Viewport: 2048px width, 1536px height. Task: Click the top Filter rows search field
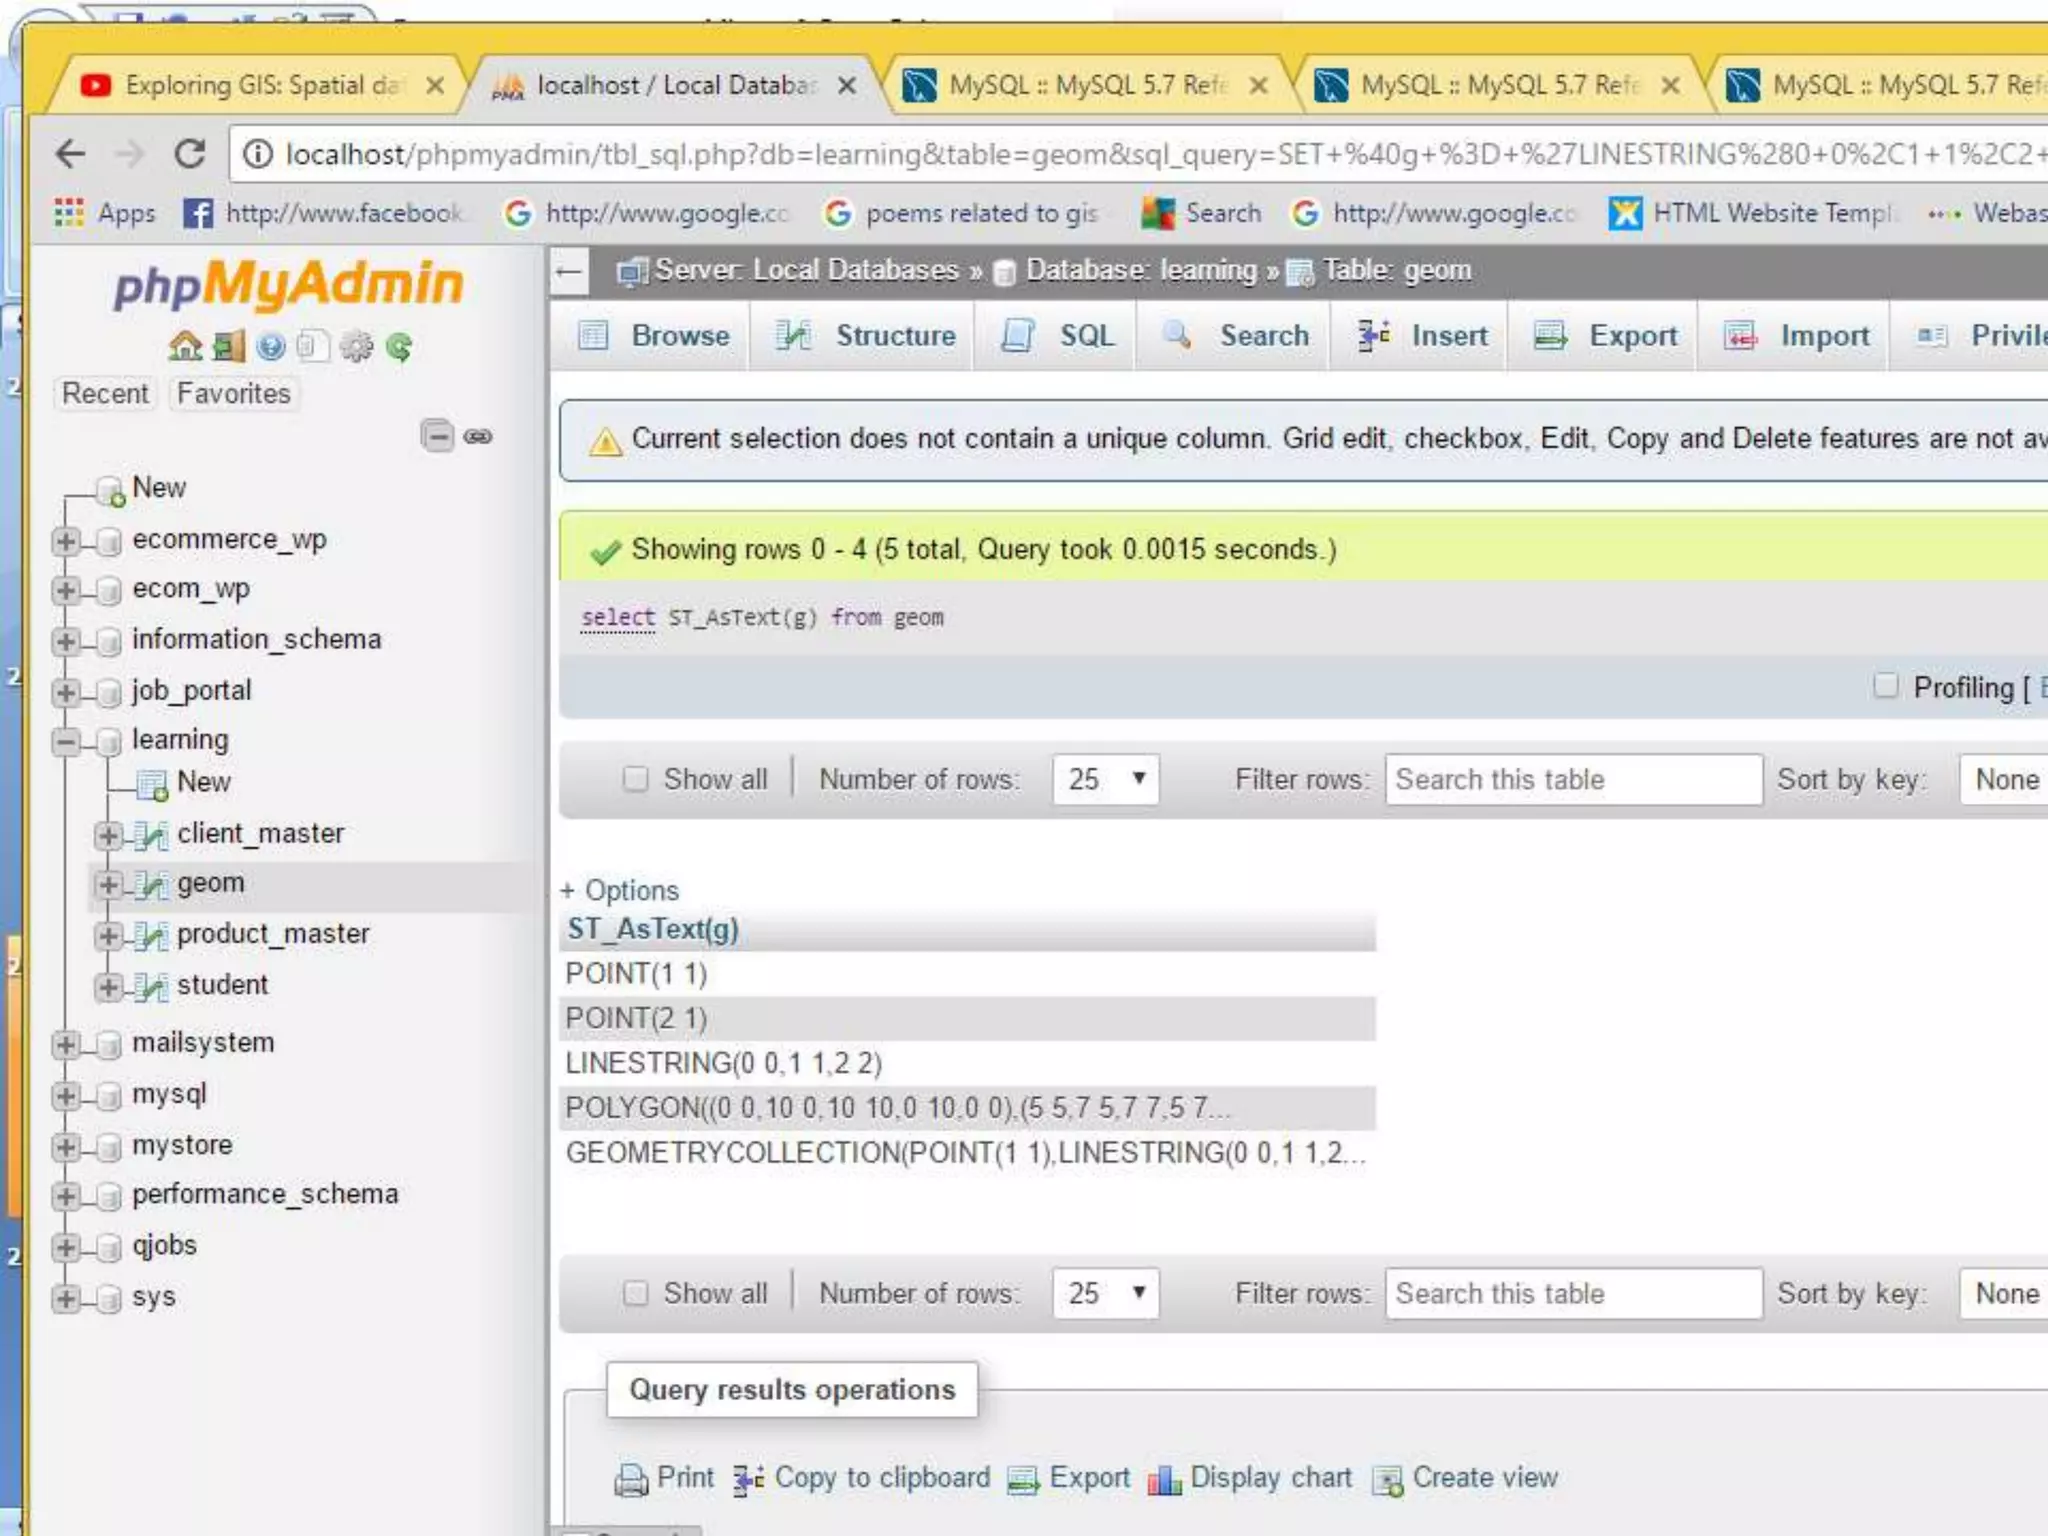(x=1572, y=779)
